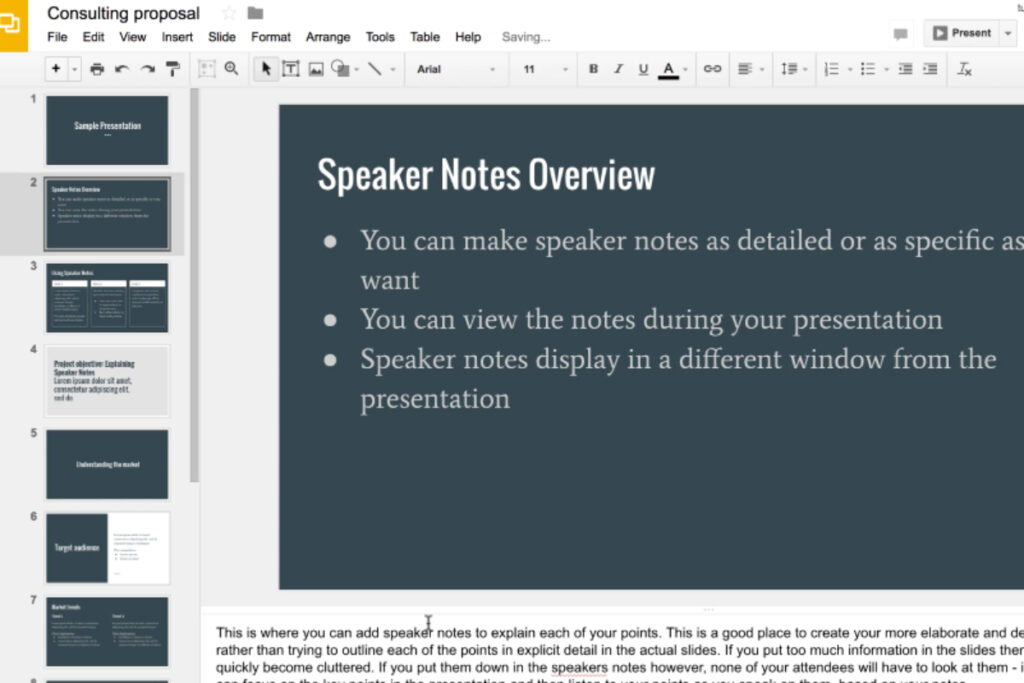Click the Saving... status text
This screenshot has height=683, width=1024.
[526, 37]
